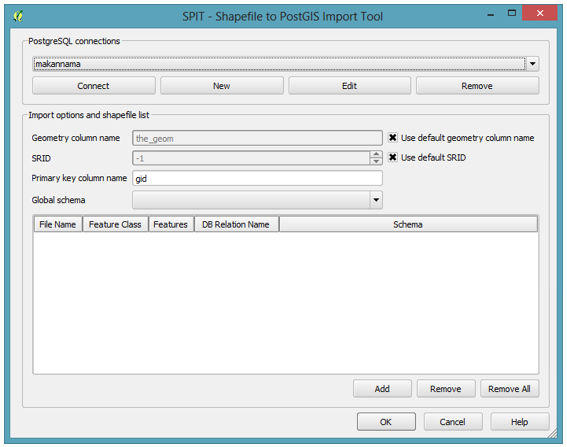The height and width of the screenshot is (447, 567).
Task: Increase the SRID value with the up arrow
Action: (x=376, y=154)
